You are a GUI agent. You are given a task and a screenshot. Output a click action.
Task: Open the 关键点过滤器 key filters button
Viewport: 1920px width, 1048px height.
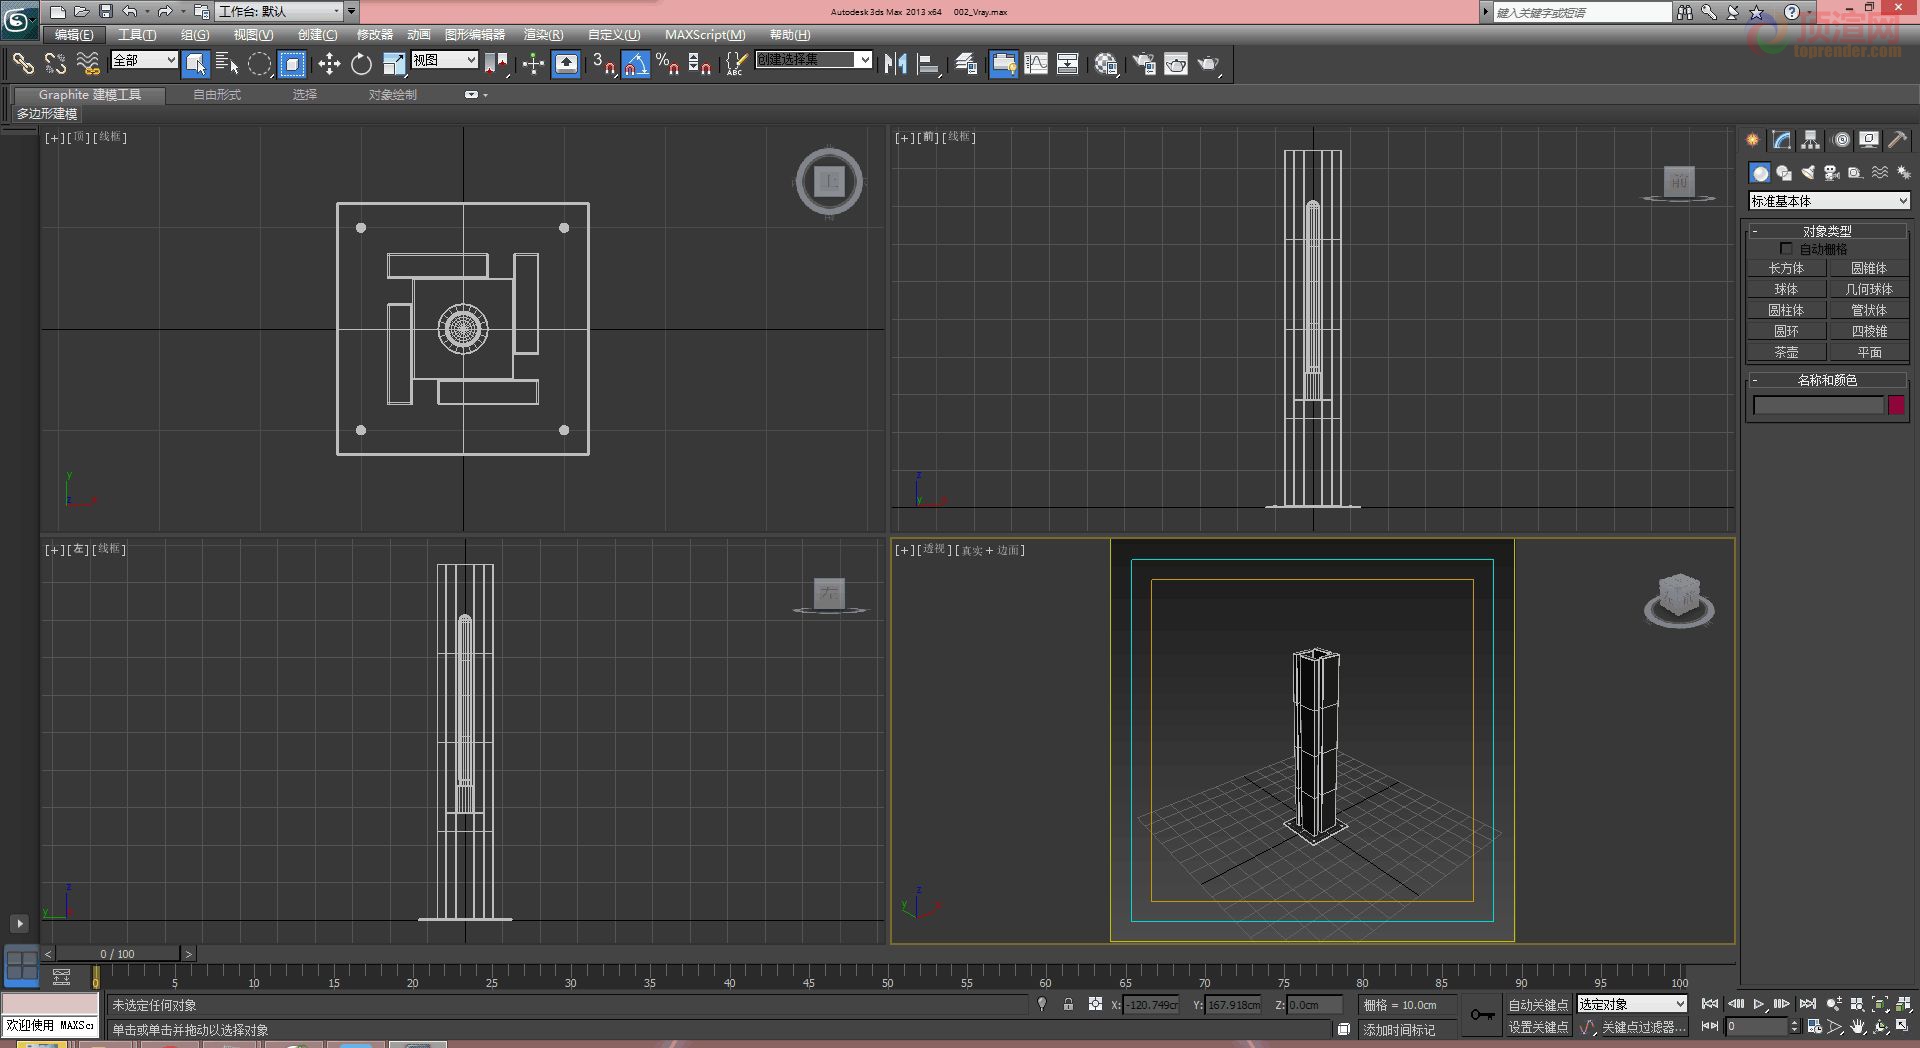tap(1643, 1027)
